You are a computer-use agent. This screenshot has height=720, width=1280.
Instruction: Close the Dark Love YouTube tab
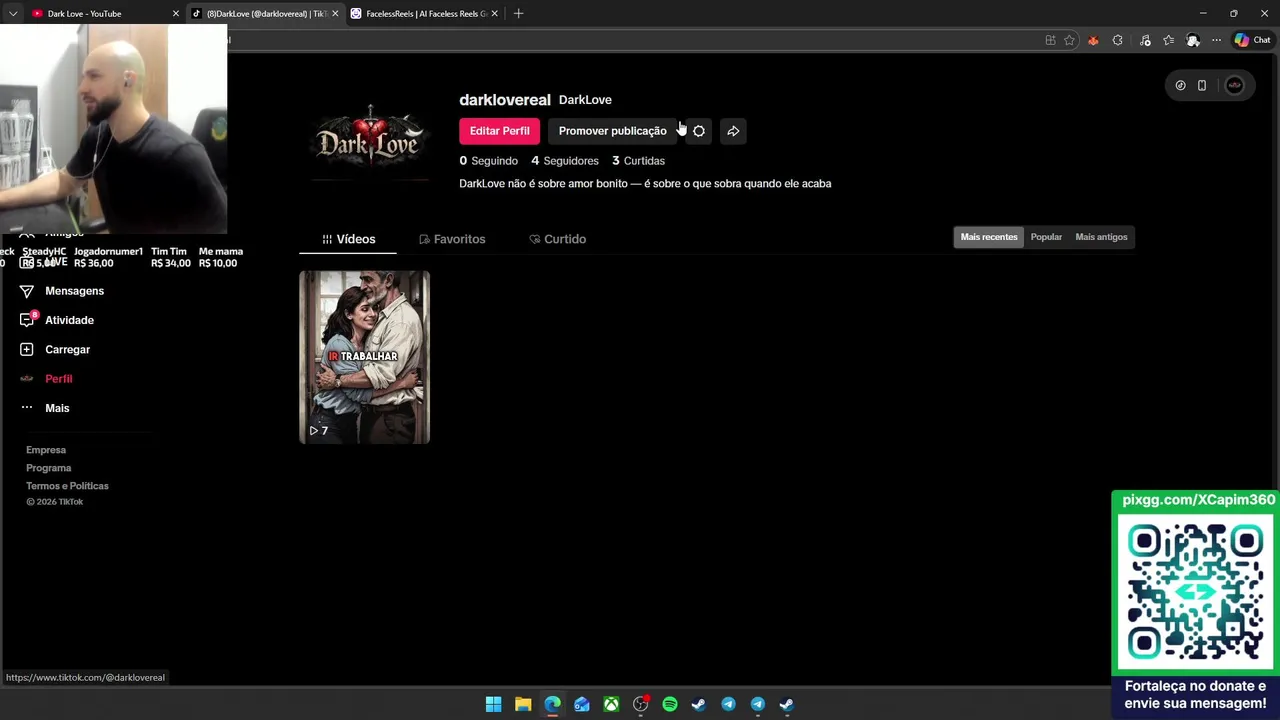(176, 13)
